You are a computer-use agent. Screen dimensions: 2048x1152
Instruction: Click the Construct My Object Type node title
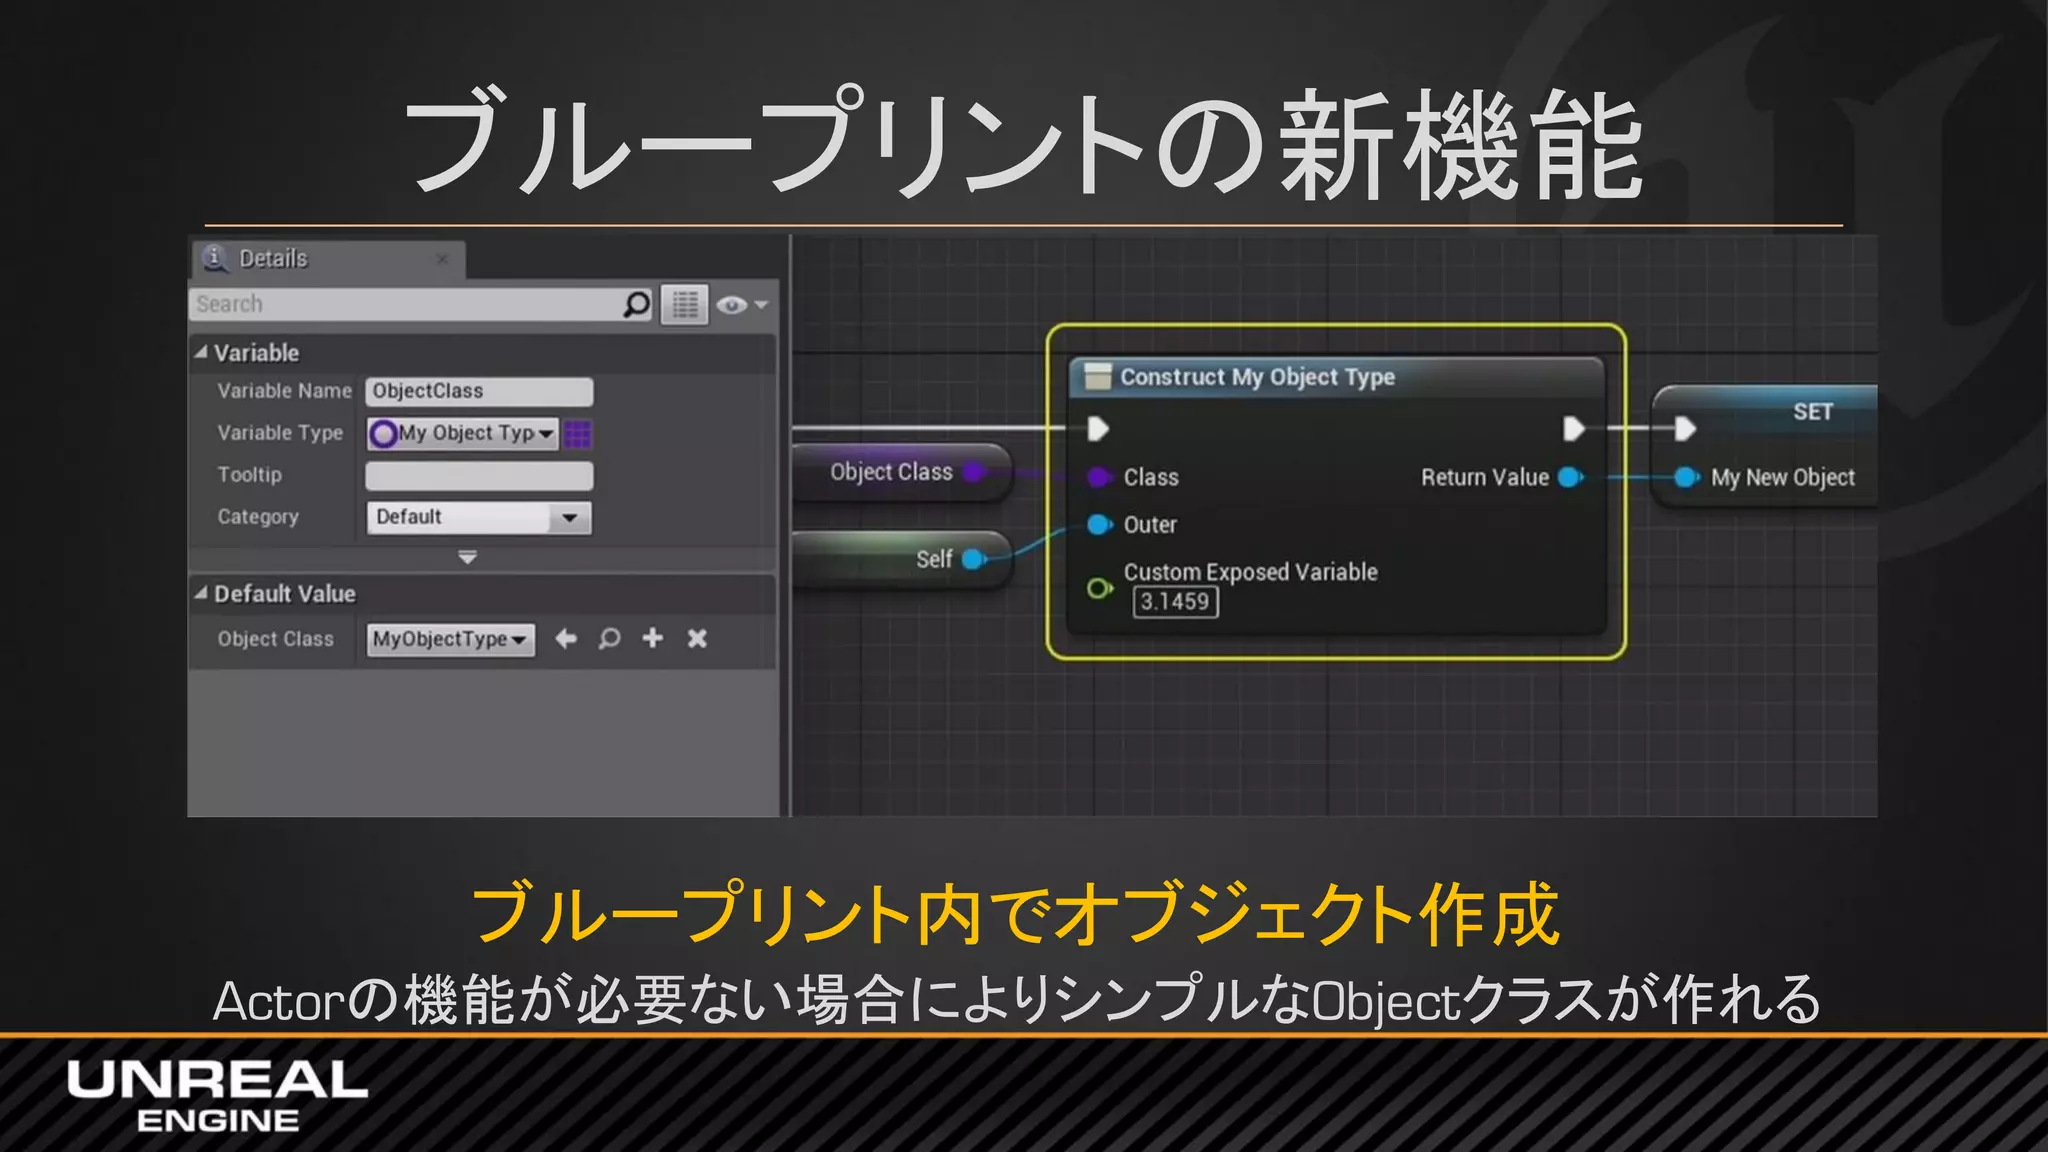click(1257, 377)
